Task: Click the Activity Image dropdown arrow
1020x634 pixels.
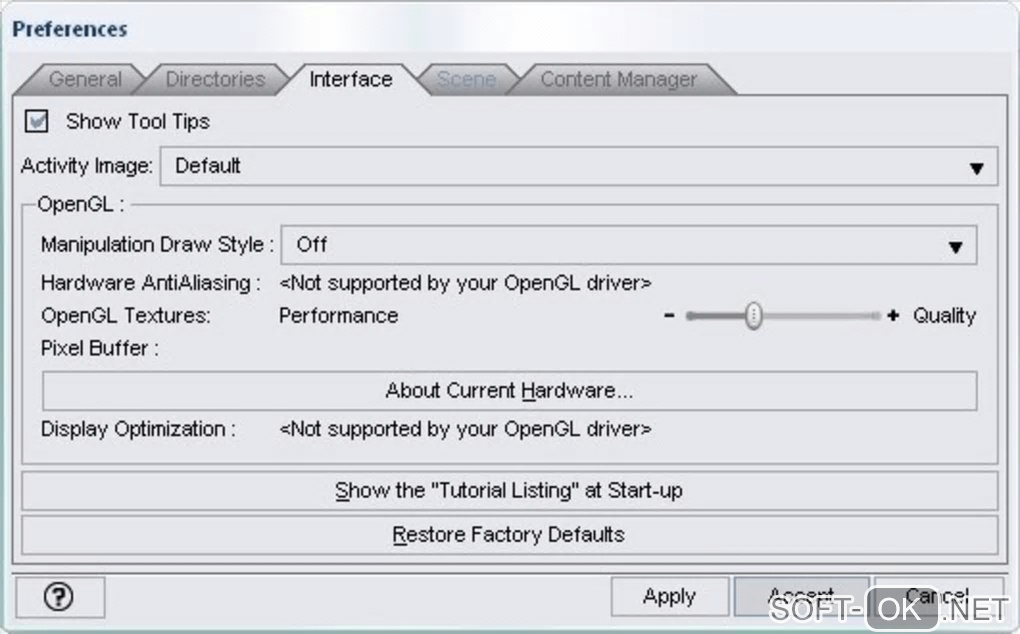Action: pyautogui.click(x=977, y=168)
